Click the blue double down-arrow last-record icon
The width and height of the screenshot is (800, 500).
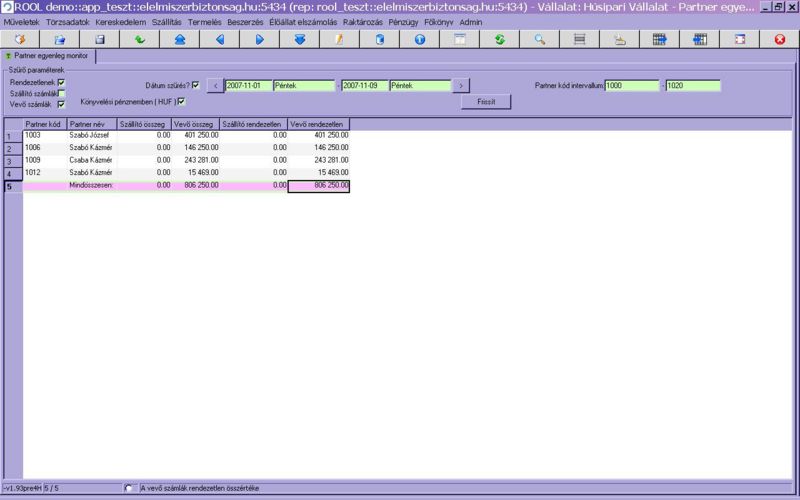tap(299, 39)
